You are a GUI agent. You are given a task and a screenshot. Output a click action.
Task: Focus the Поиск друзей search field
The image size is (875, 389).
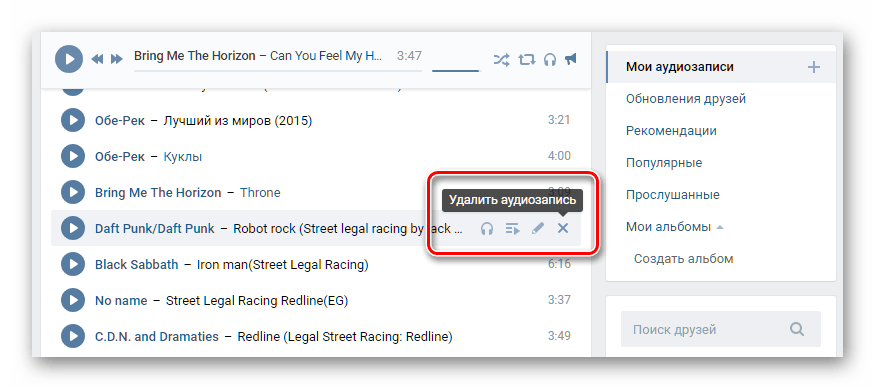click(x=721, y=329)
